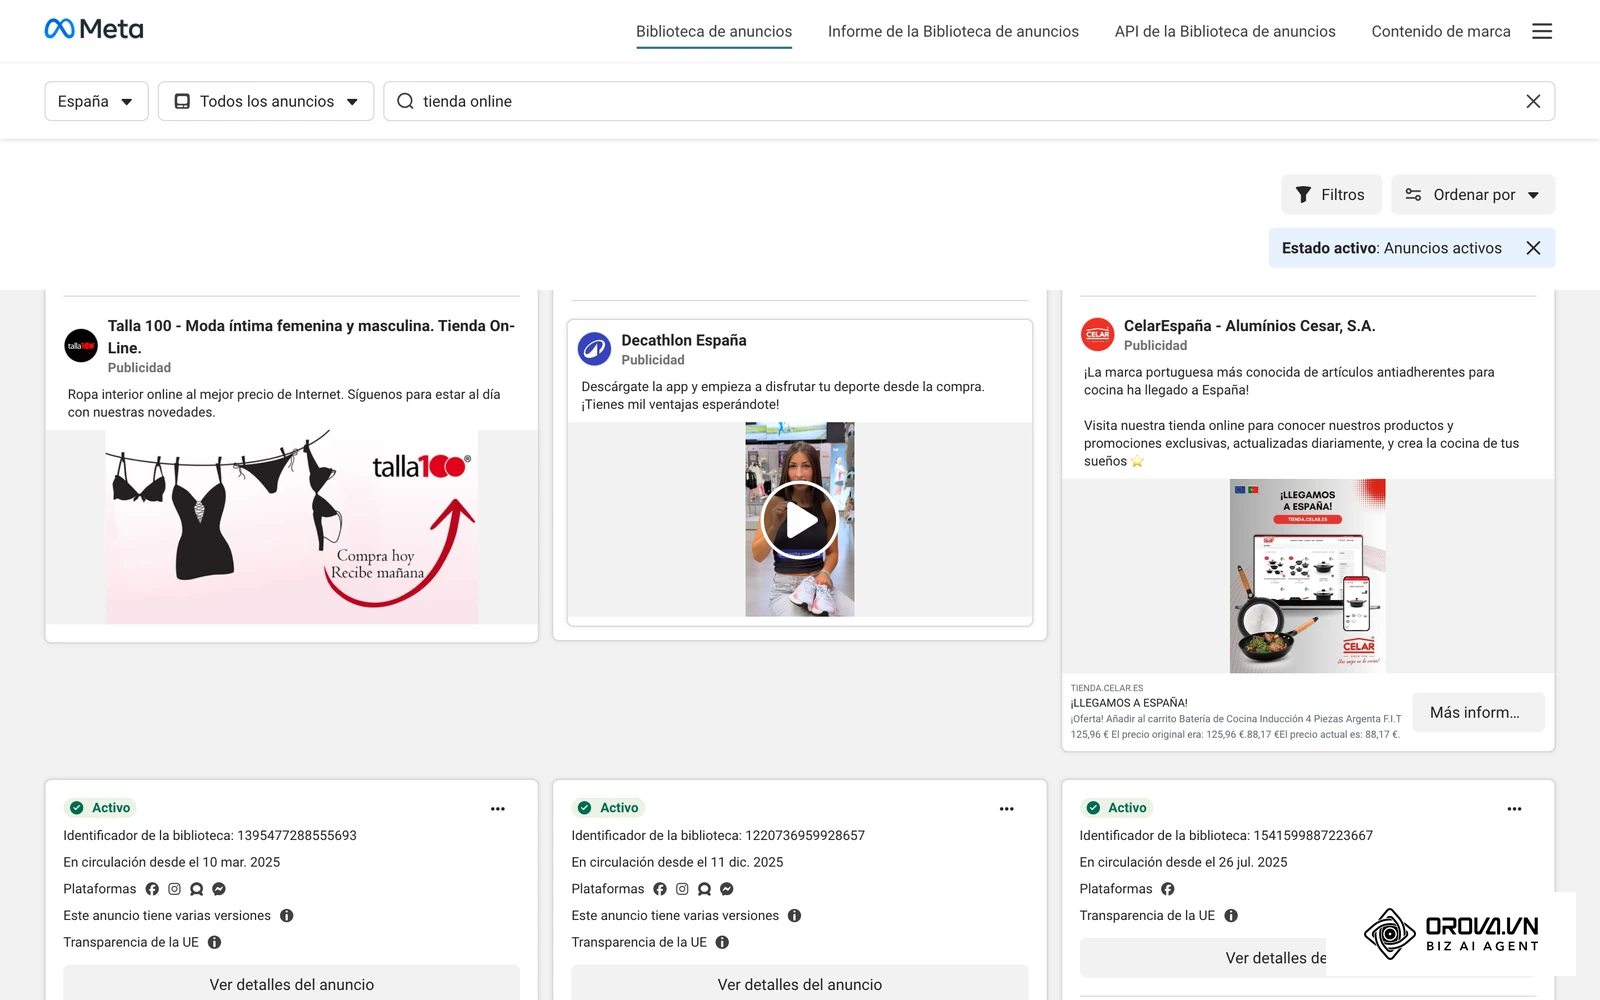Open options menu for ad 1541599887223667
1600x1000 pixels.
pyautogui.click(x=1514, y=808)
